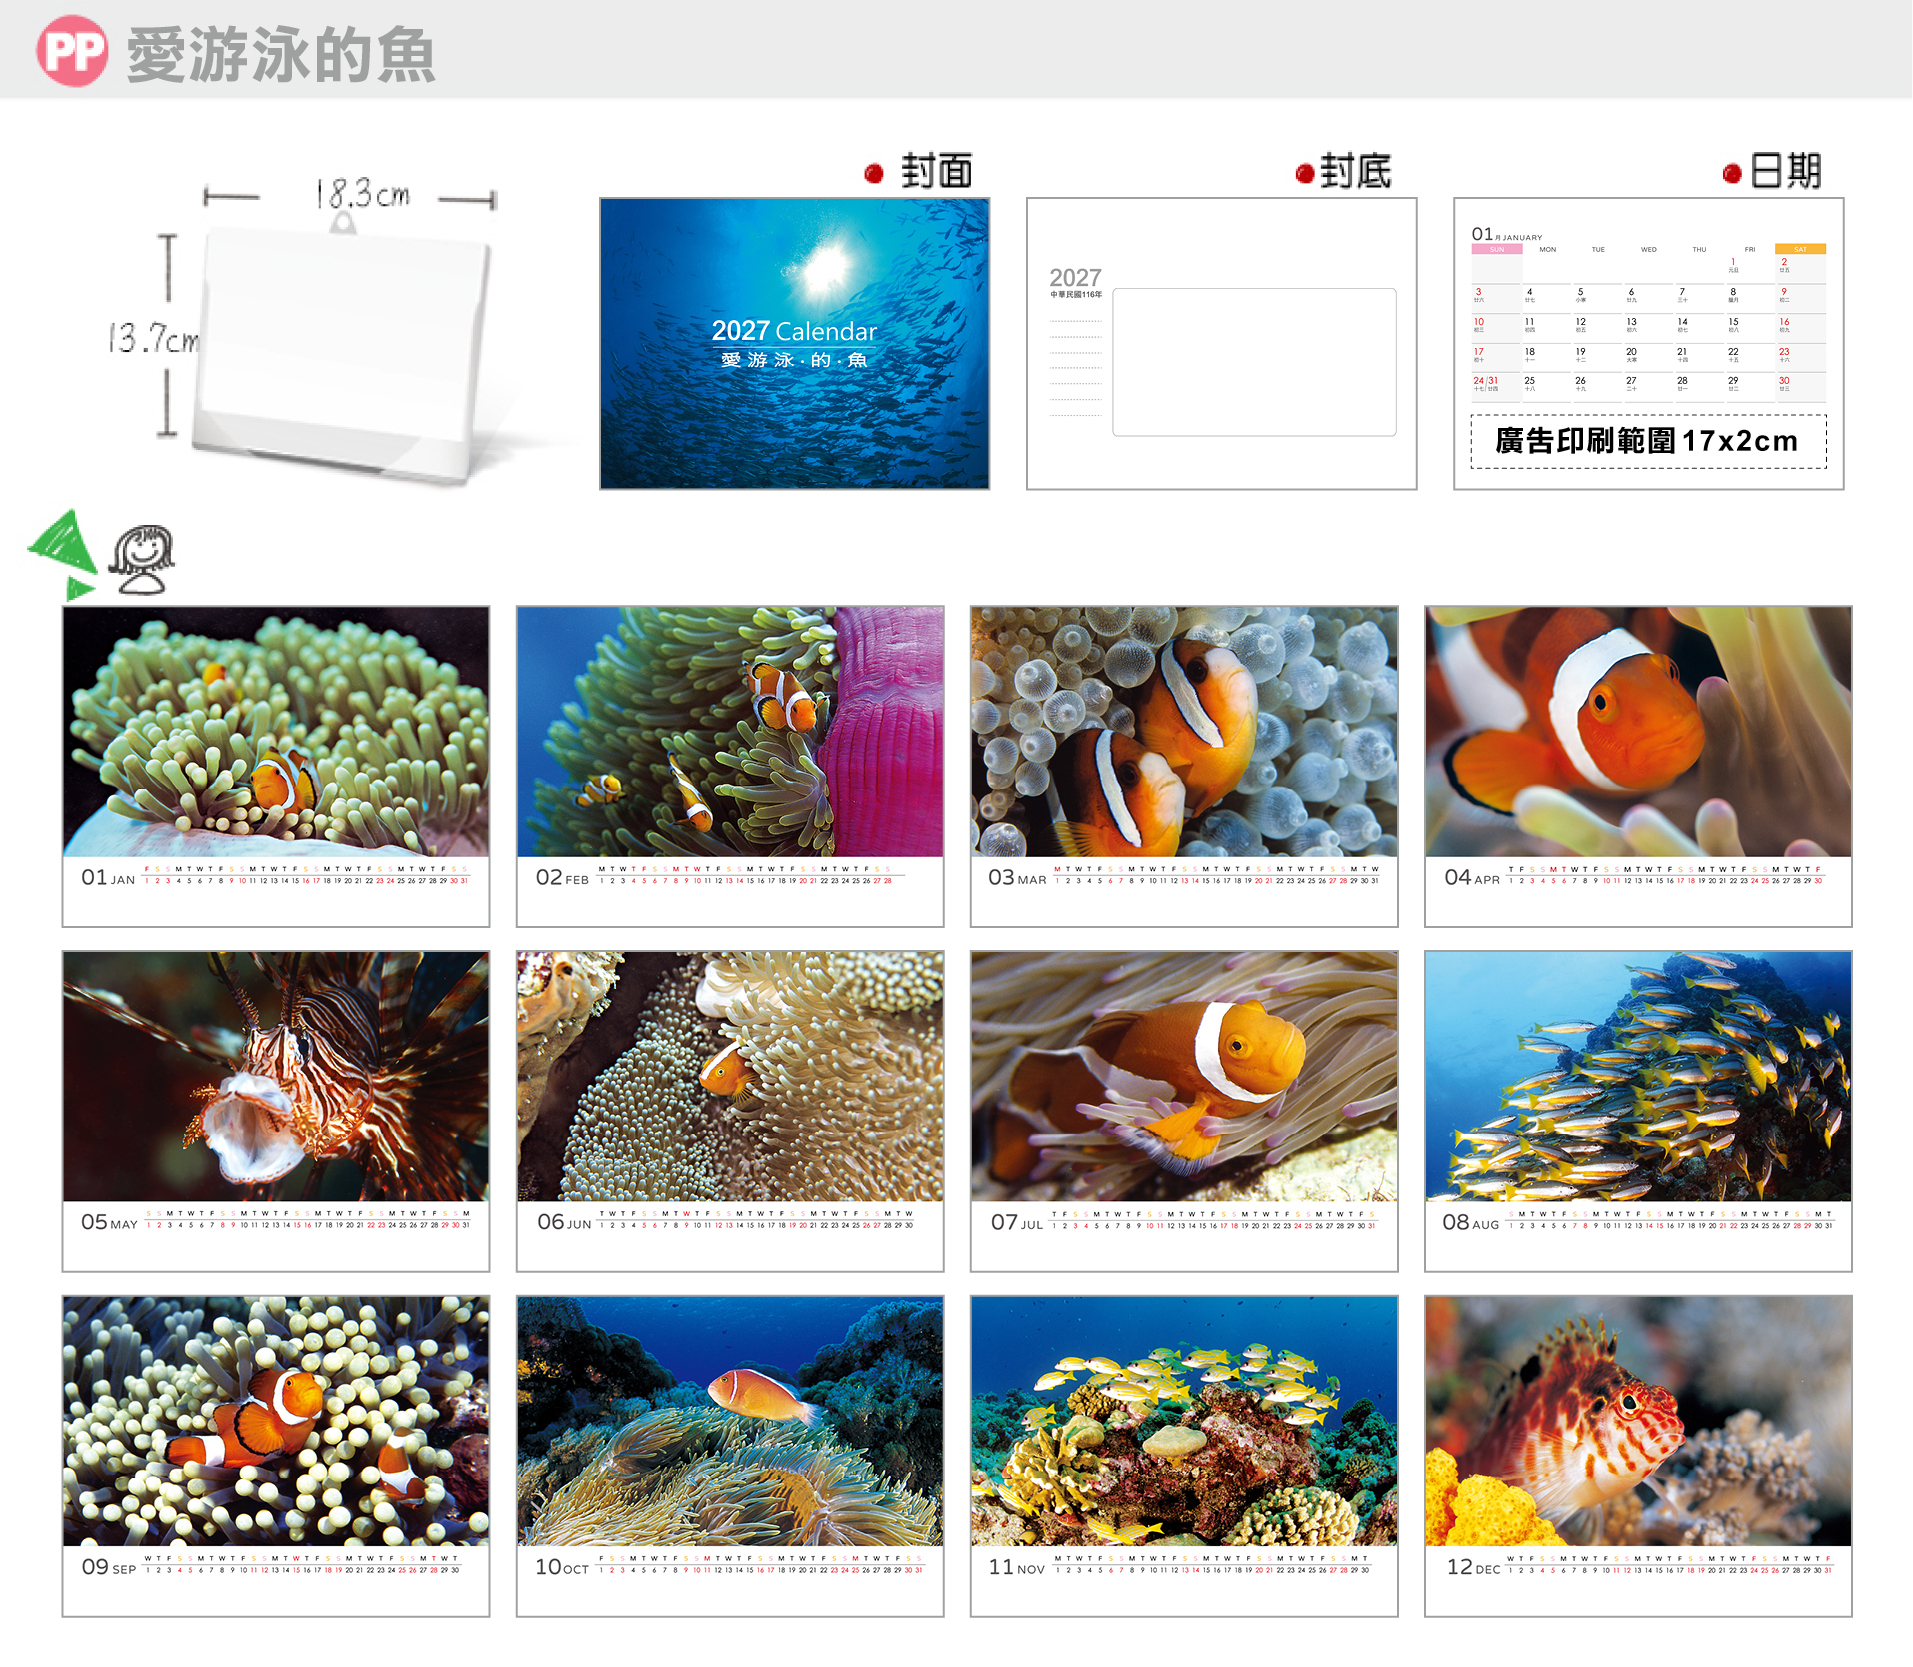Select the 04 APR clownfish close-up page
The width and height of the screenshot is (1913, 1667).
[1638, 766]
